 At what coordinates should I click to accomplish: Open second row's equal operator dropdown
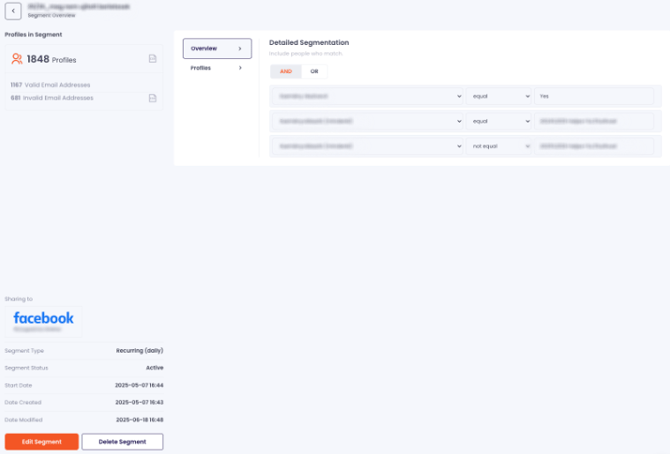pyautogui.click(x=500, y=121)
